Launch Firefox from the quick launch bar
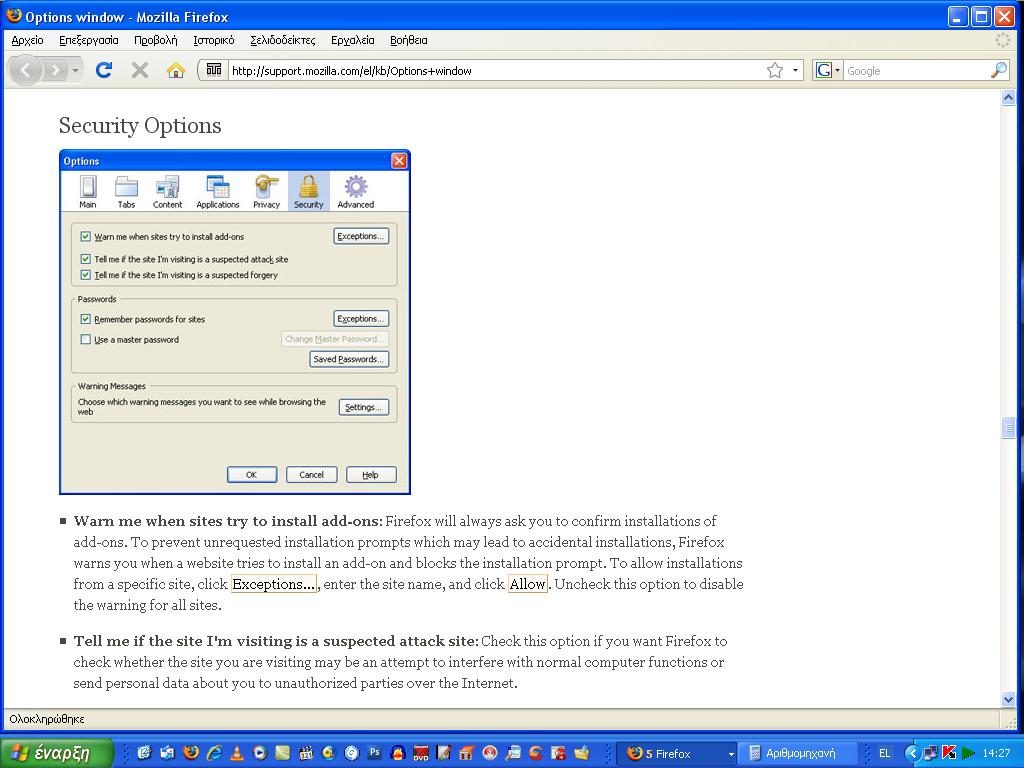The image size is (1024, 768). [x=191, y=753]
